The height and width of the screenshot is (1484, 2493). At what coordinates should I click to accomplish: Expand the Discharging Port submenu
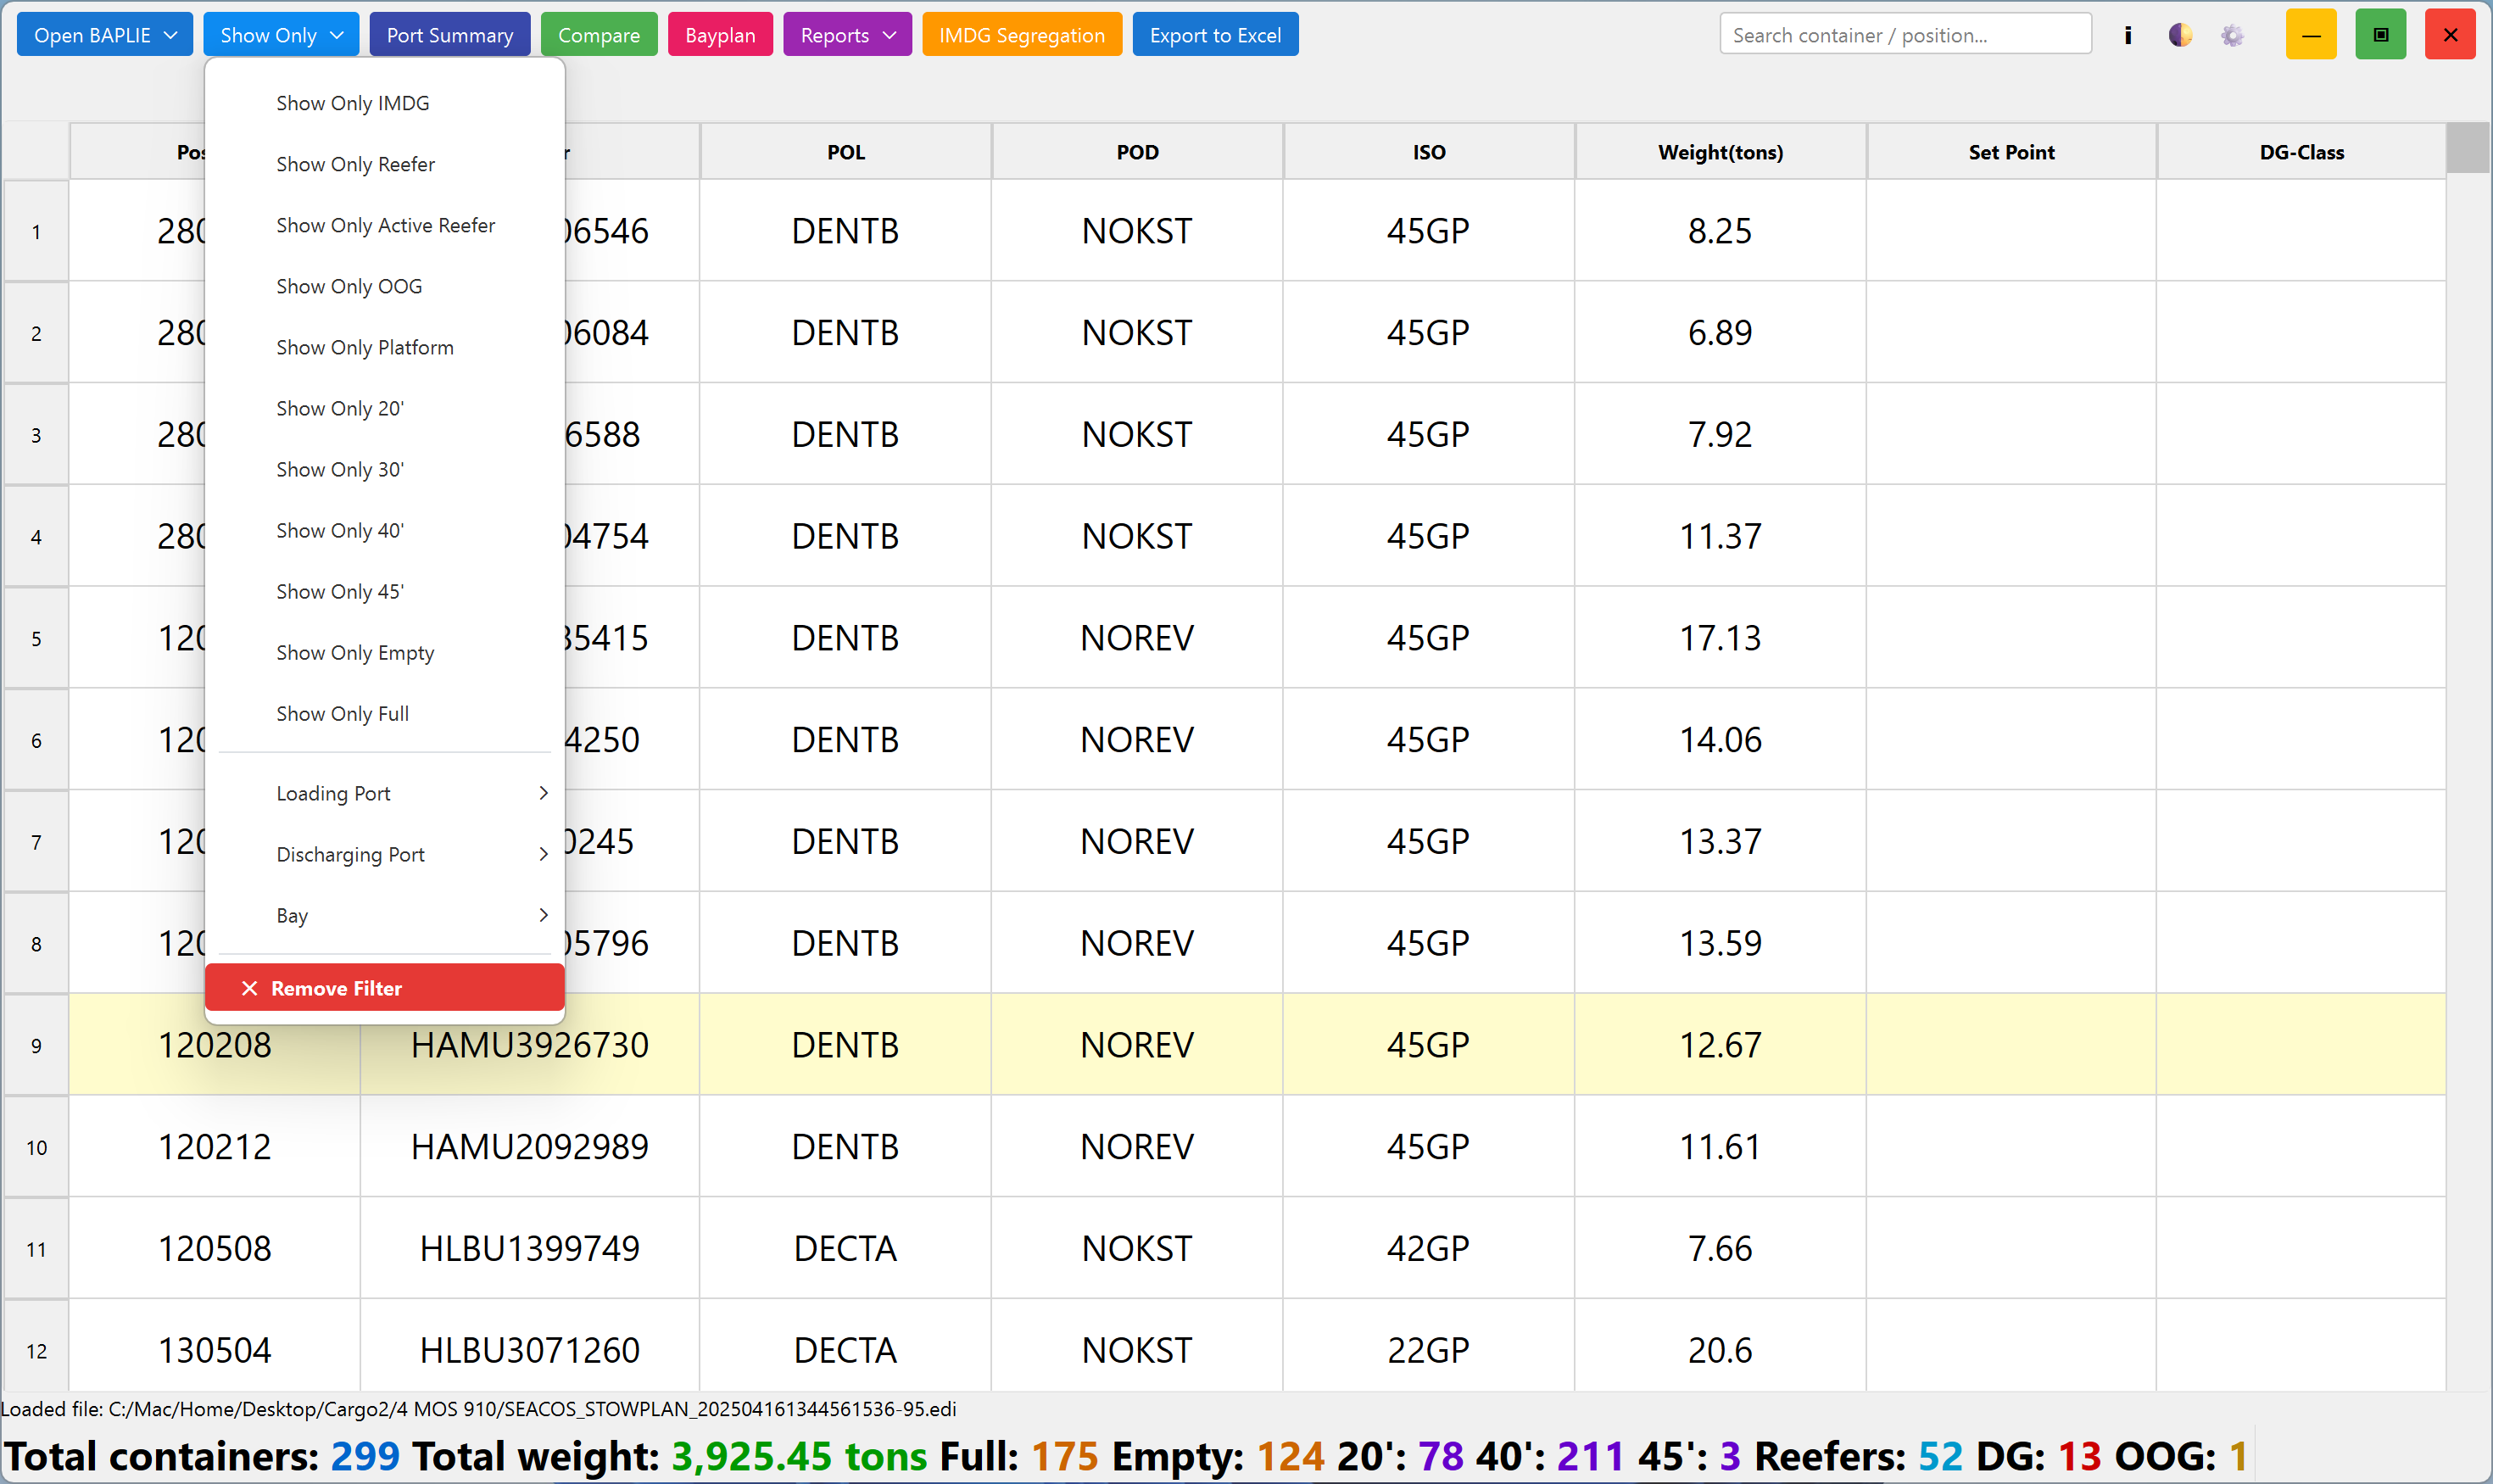[385, 854]
